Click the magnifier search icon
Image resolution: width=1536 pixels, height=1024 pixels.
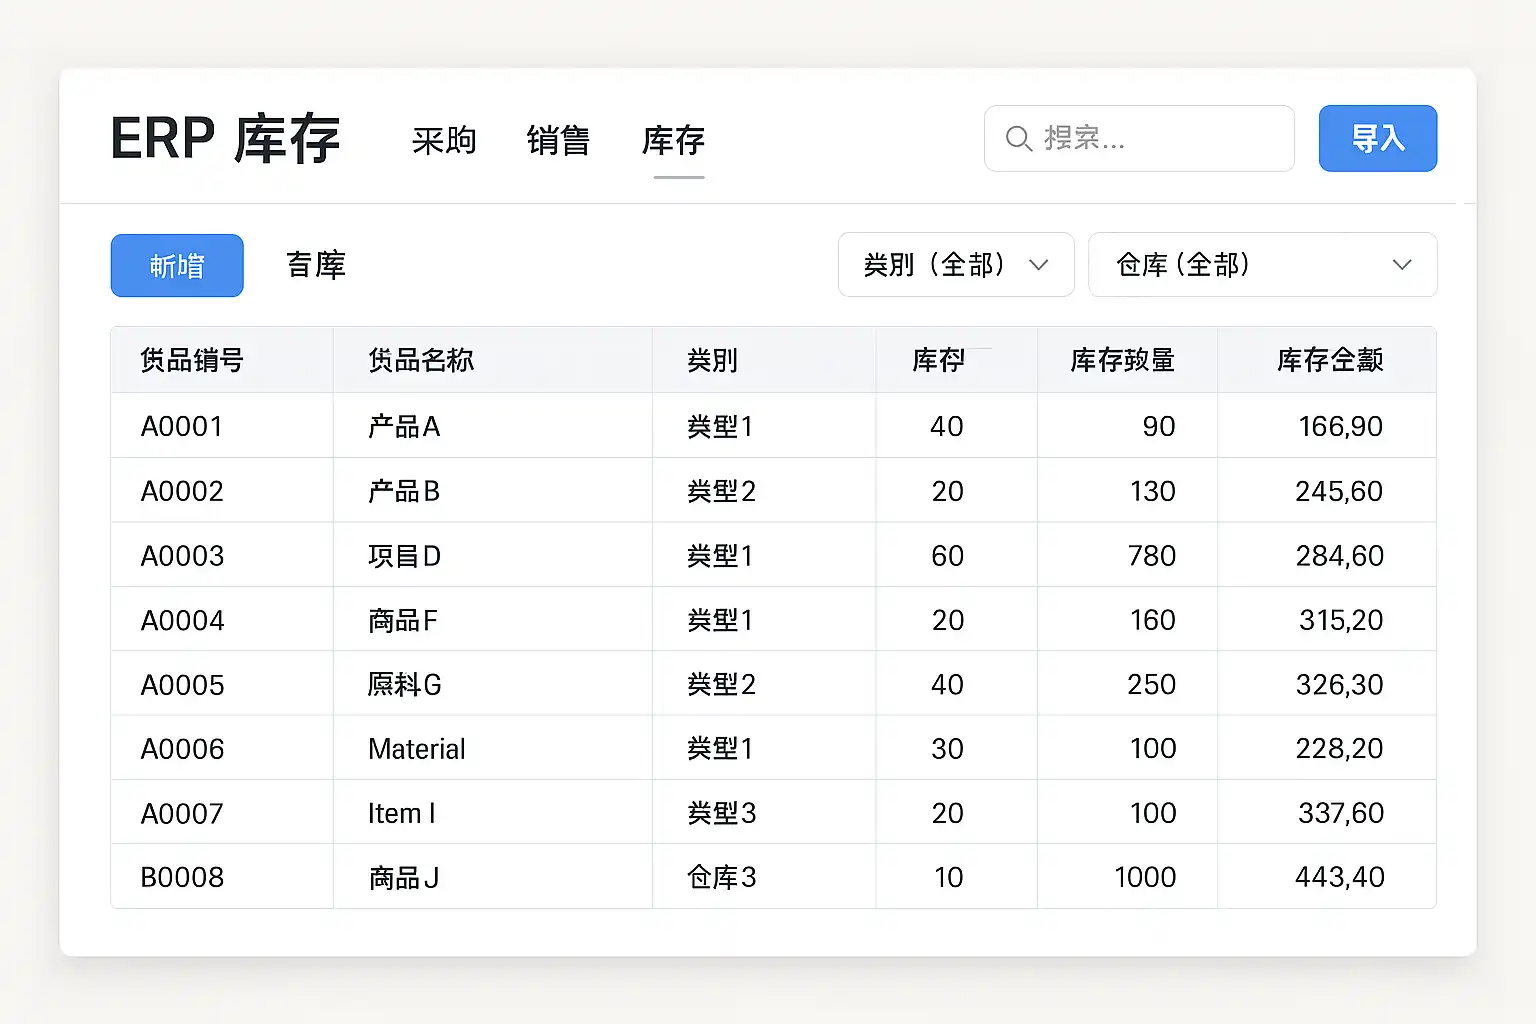1018,138
